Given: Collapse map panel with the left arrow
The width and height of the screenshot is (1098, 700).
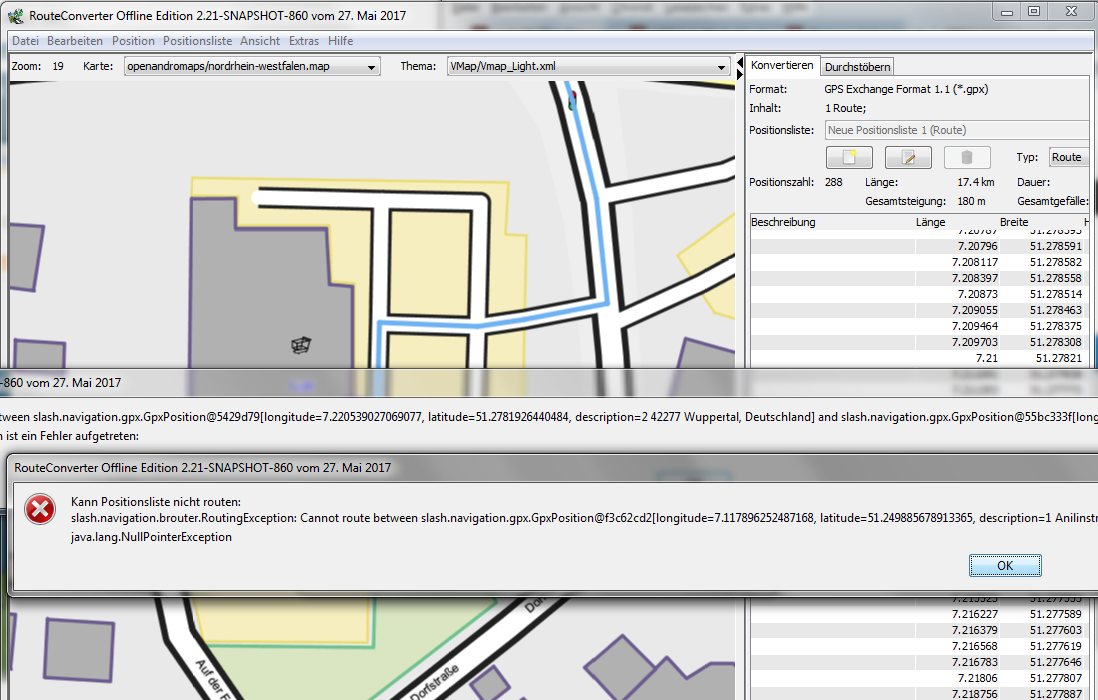Looking at the screenshot, I should tap(741, 61).
